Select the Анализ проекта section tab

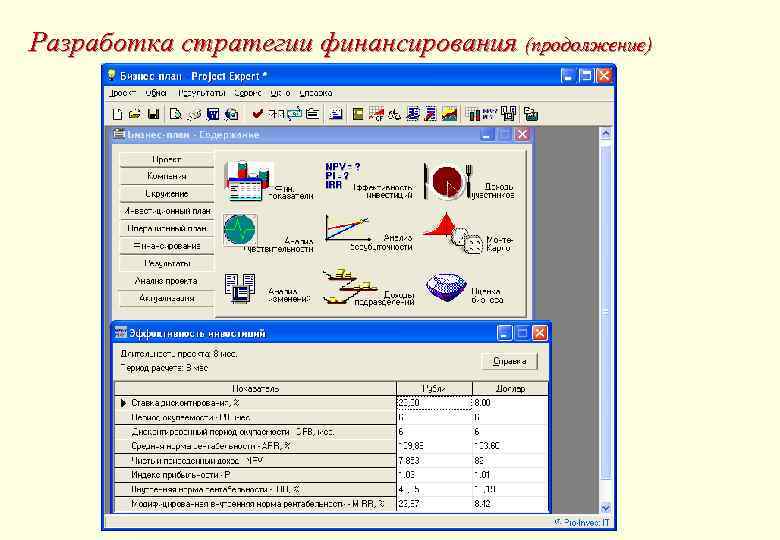[x=167, y=281]
